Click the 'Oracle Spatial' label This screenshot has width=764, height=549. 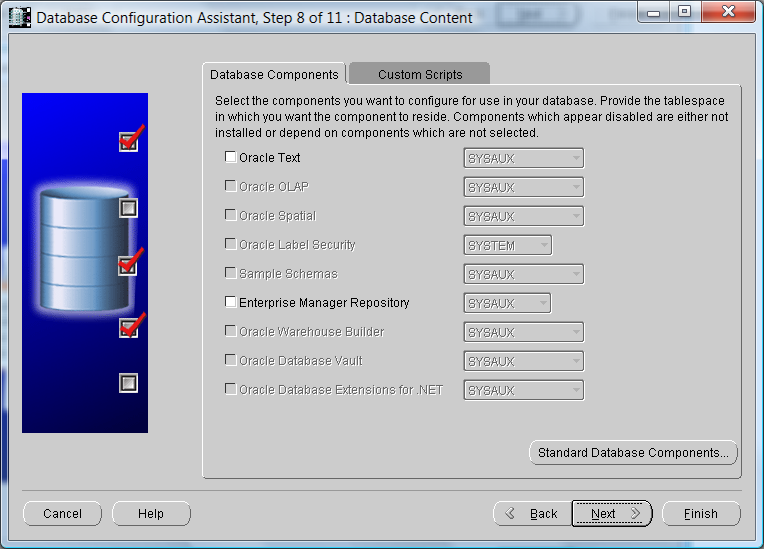pyautogui.click(x=278, y=216)
